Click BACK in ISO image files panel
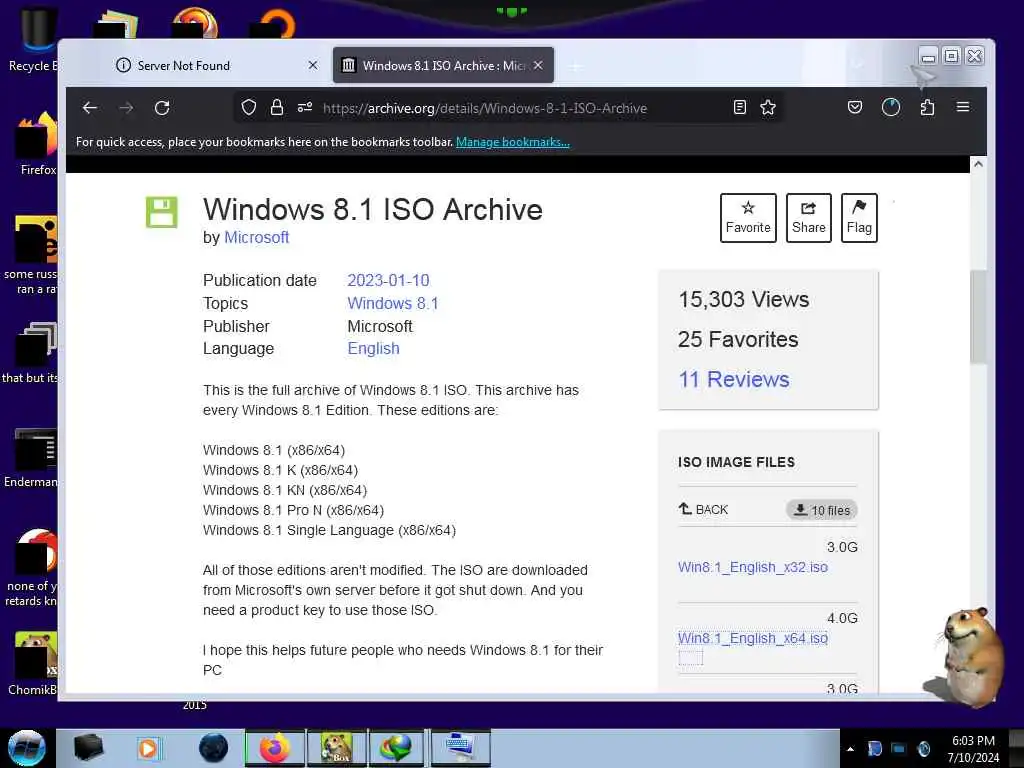 pos(703,509)
